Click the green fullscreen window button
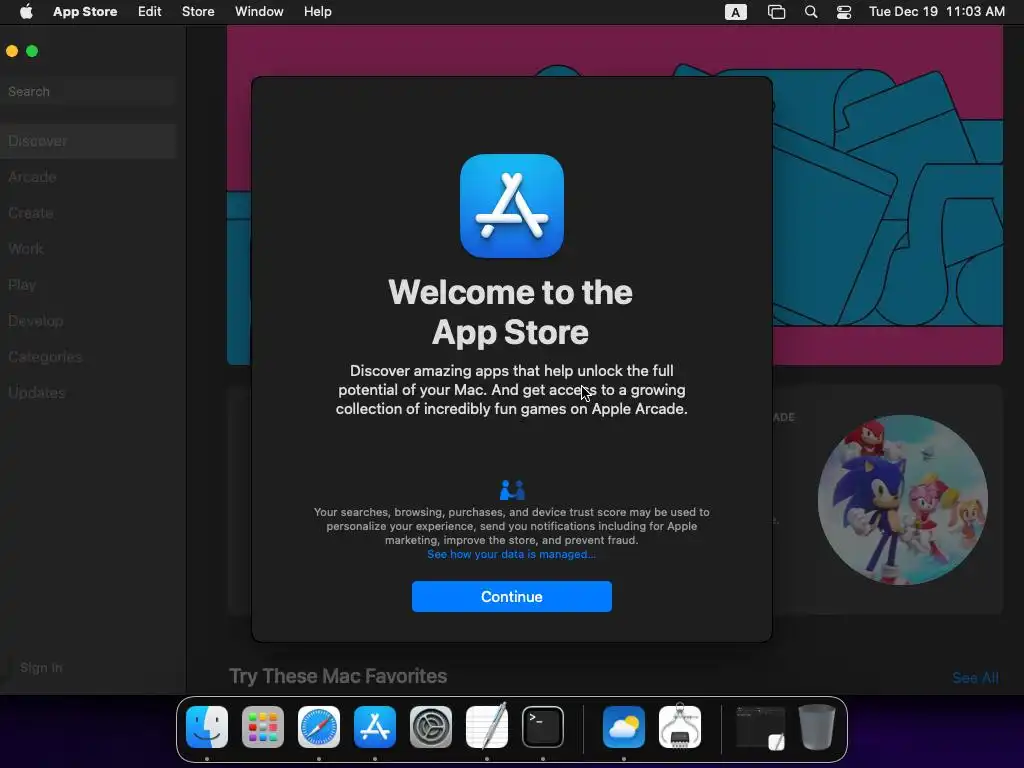 click(x=32, y=51)
